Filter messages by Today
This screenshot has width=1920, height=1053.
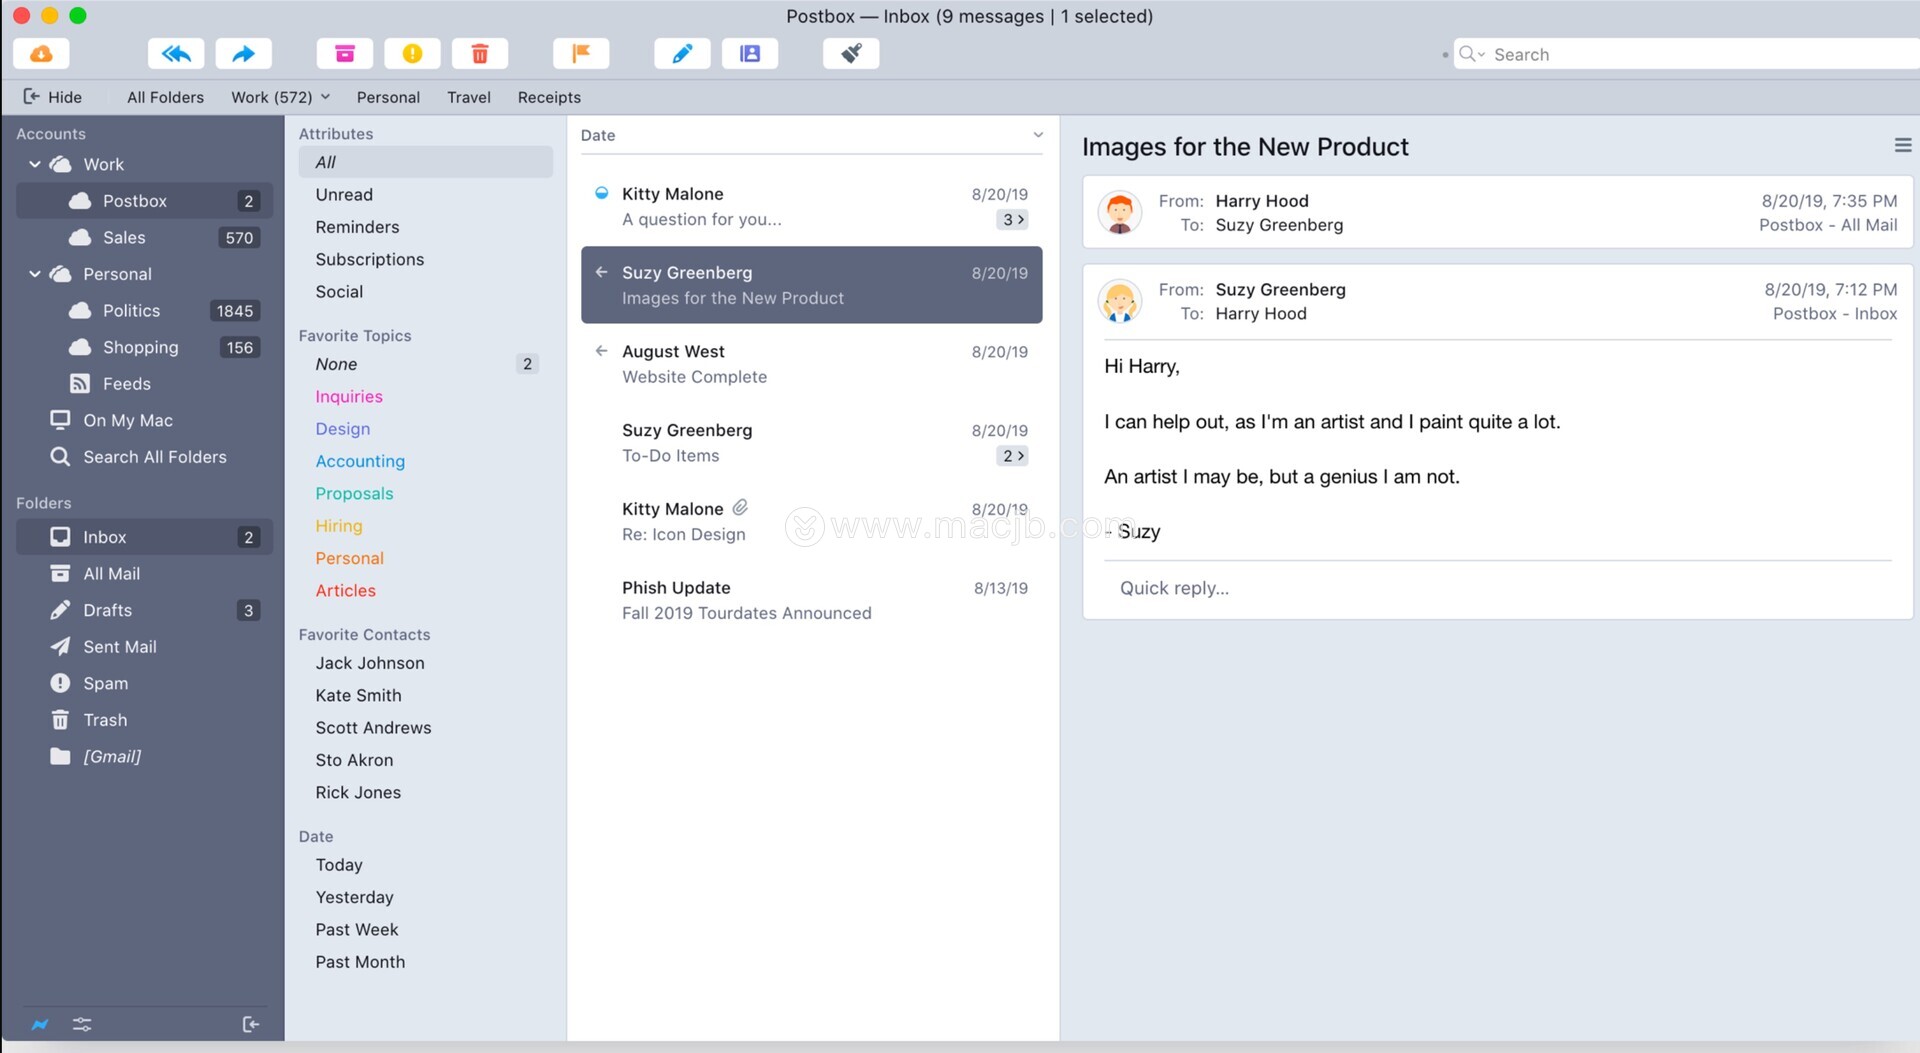click(x=339, y=865)
